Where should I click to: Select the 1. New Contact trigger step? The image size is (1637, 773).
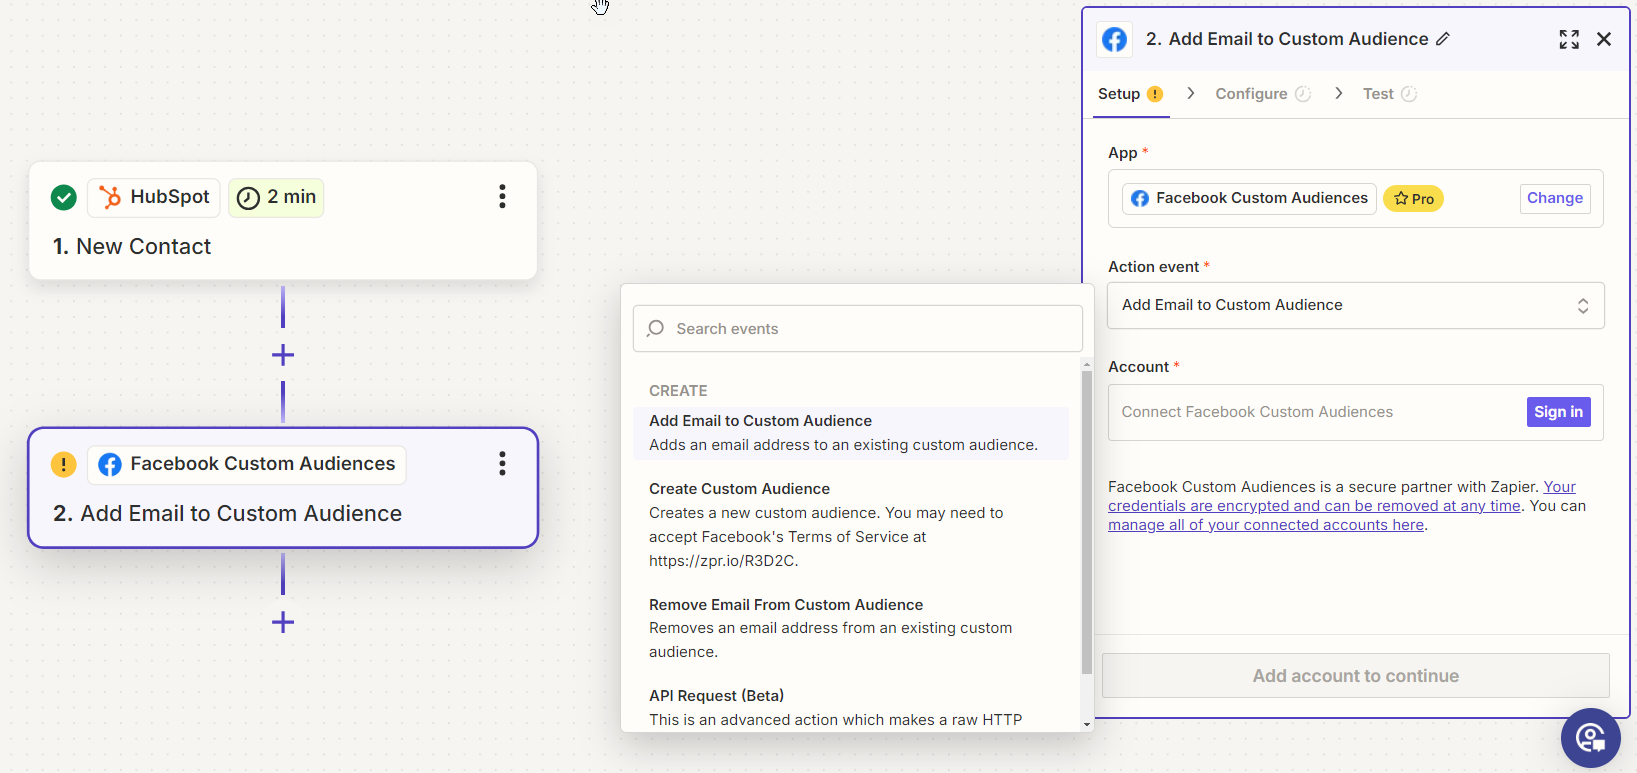tap(283, 221)
